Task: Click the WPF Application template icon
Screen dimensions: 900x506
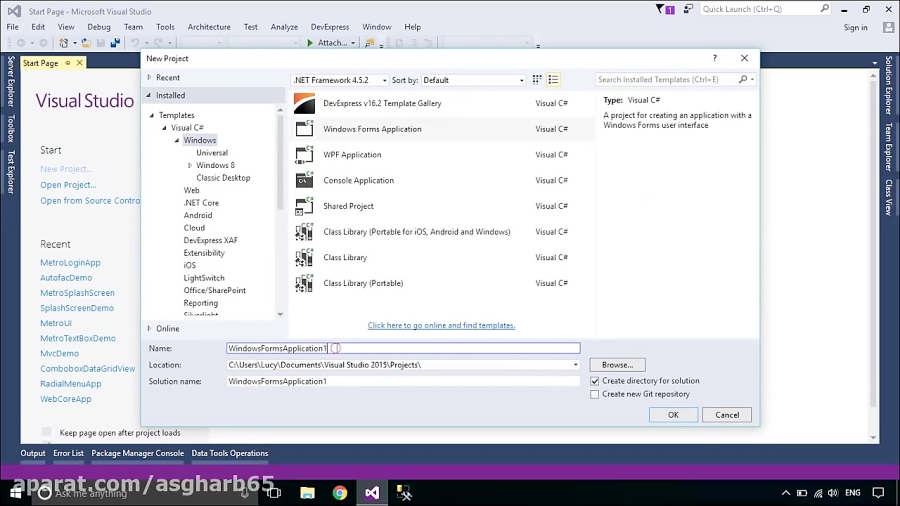Action: tap(305, 155)
